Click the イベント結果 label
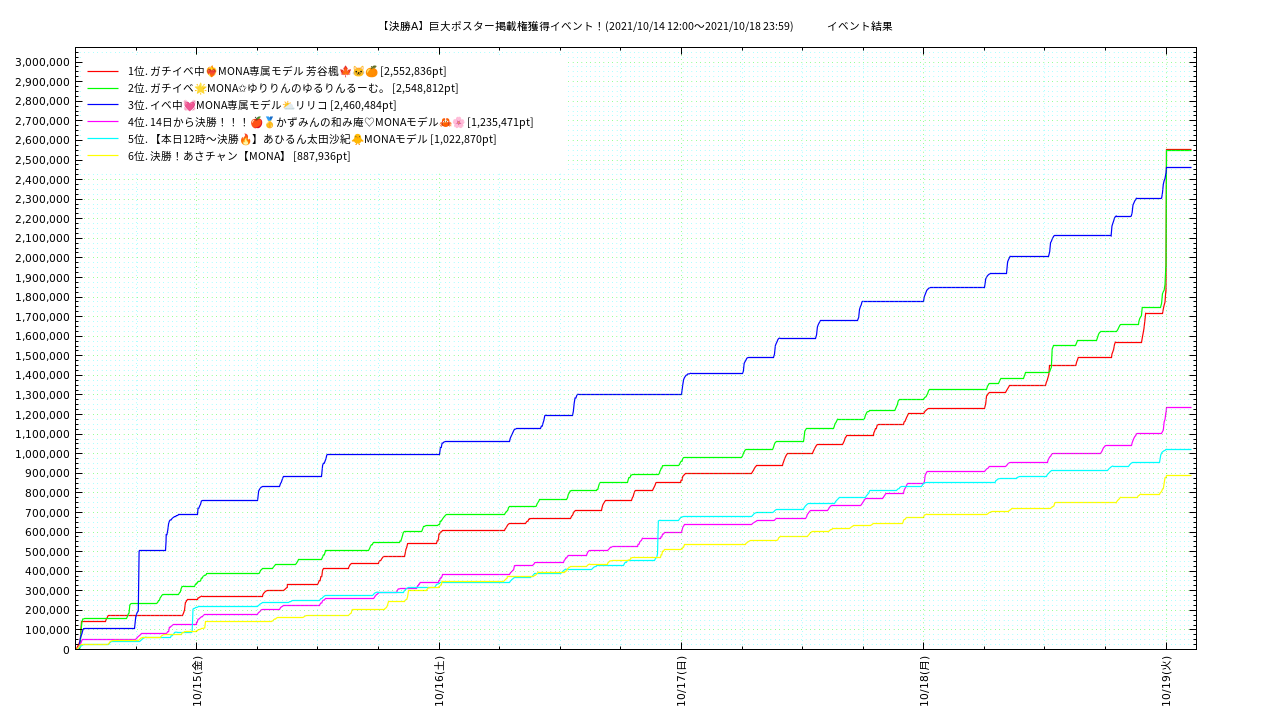 860,26
